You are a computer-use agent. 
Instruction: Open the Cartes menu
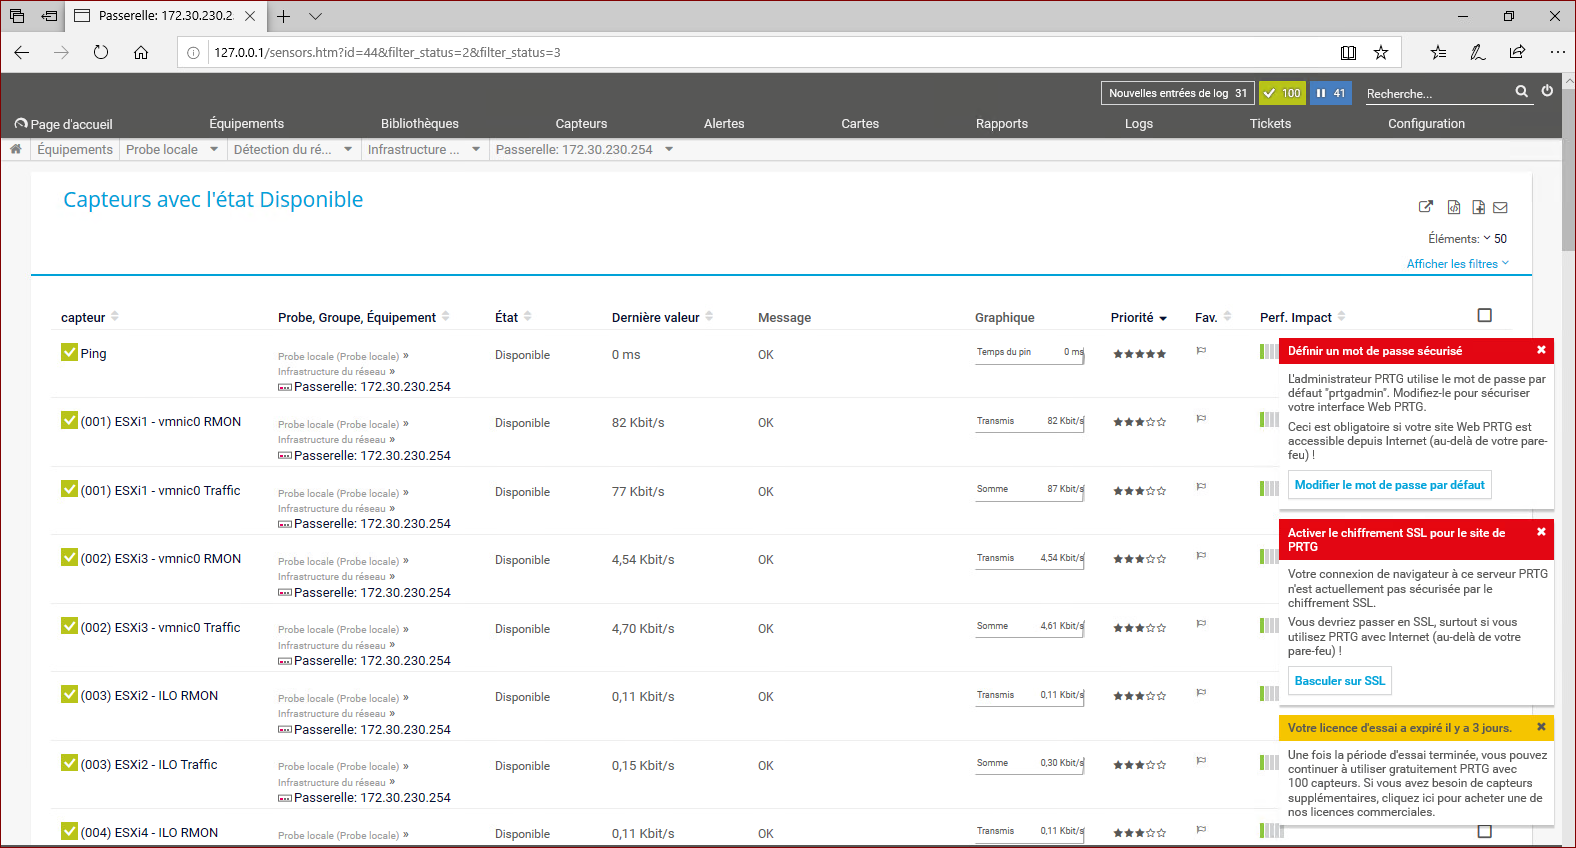tap(860, 123)
